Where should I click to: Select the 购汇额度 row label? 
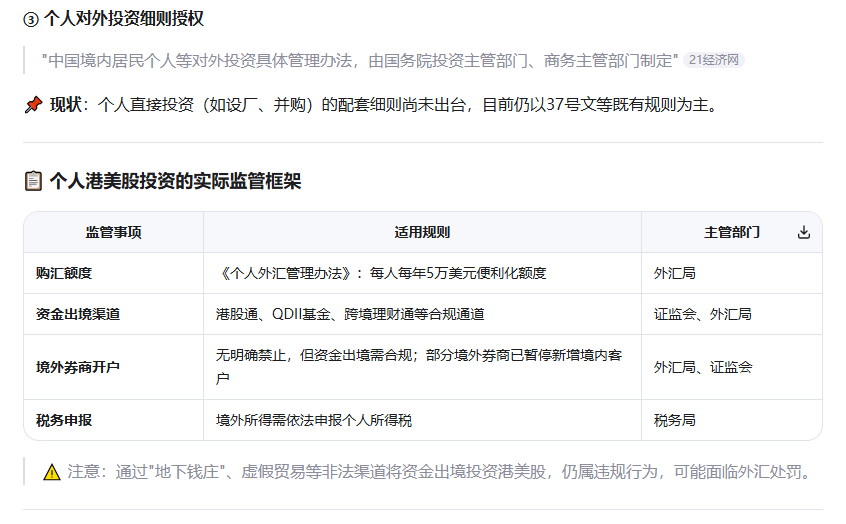coord(64,273)
